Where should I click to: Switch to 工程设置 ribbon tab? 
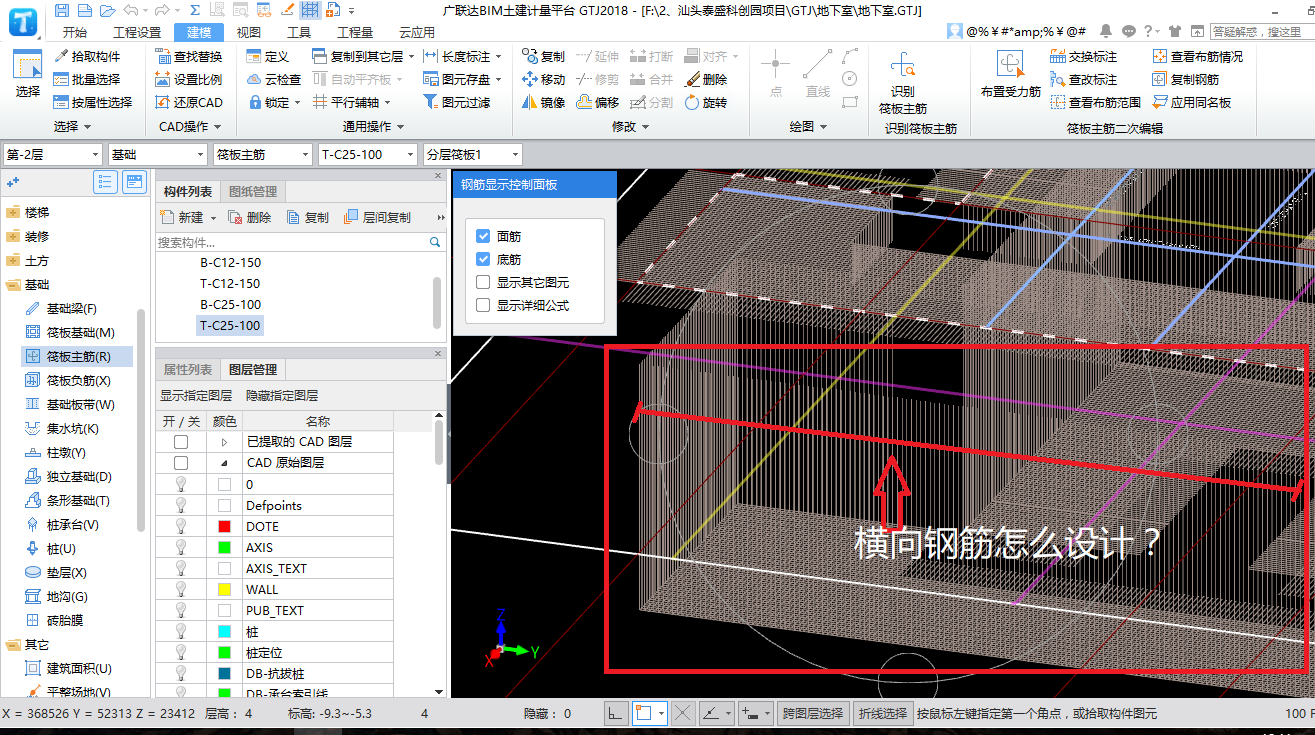[x=137, y=32]
